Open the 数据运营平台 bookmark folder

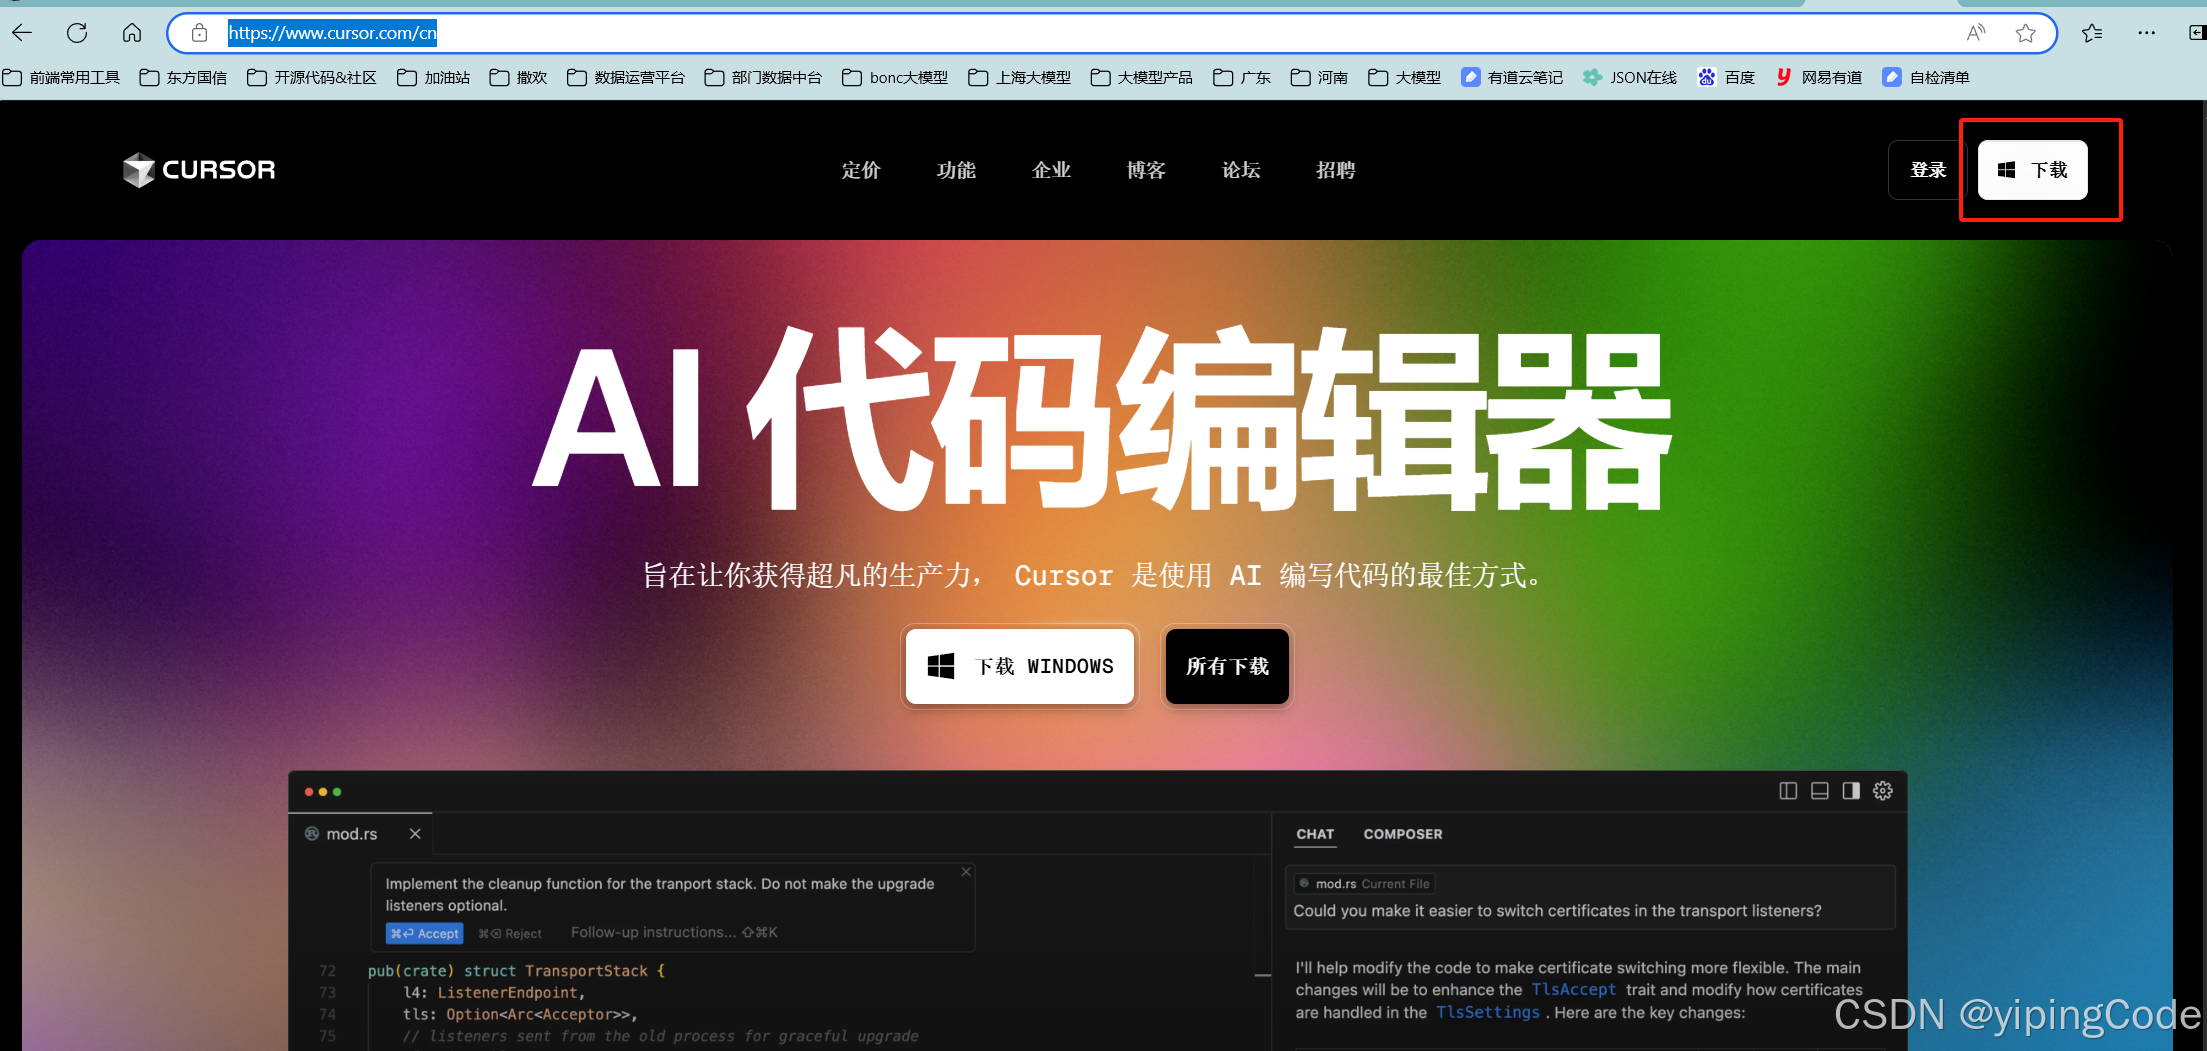pyautogui.click(x=626, y=77)
